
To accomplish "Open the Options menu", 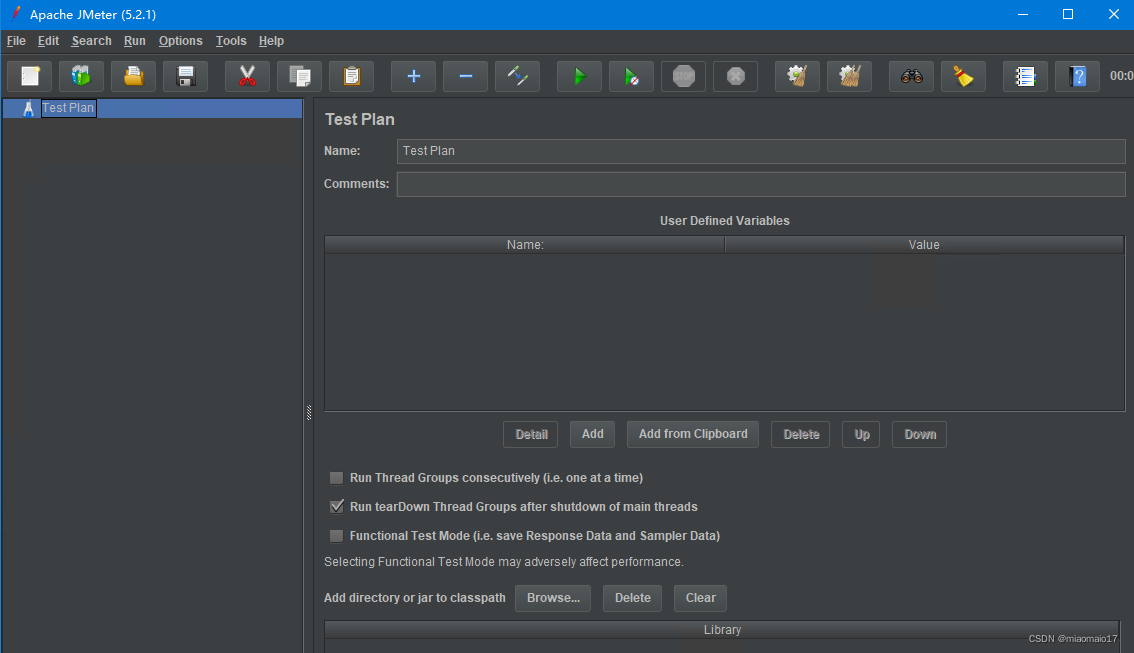I will point(181,40).
